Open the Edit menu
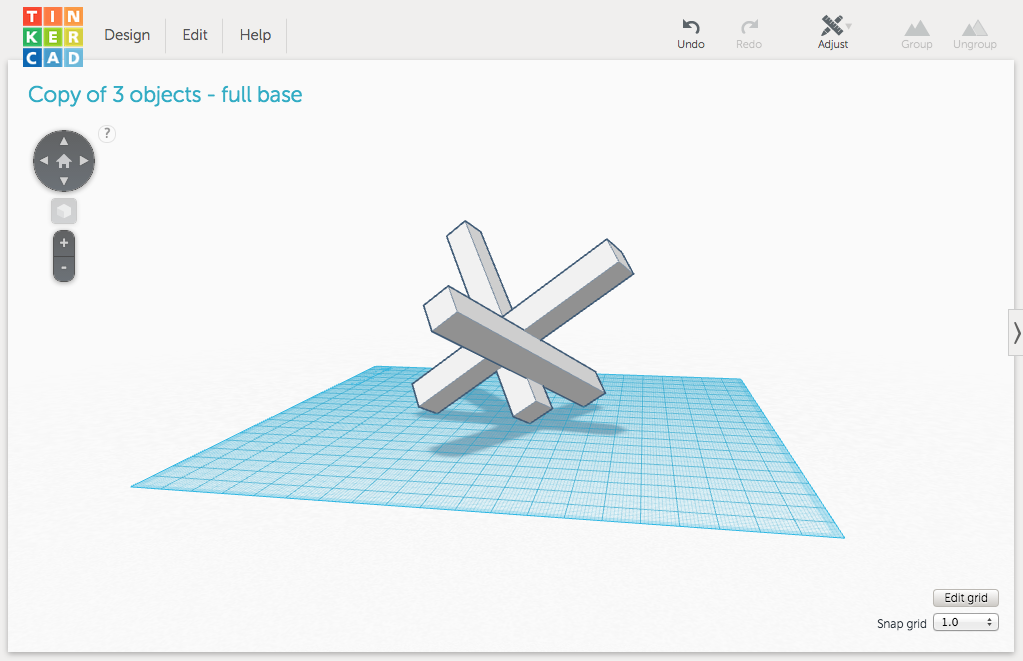The height and width of the screenshot is (661, 1023). pos(194,35)
